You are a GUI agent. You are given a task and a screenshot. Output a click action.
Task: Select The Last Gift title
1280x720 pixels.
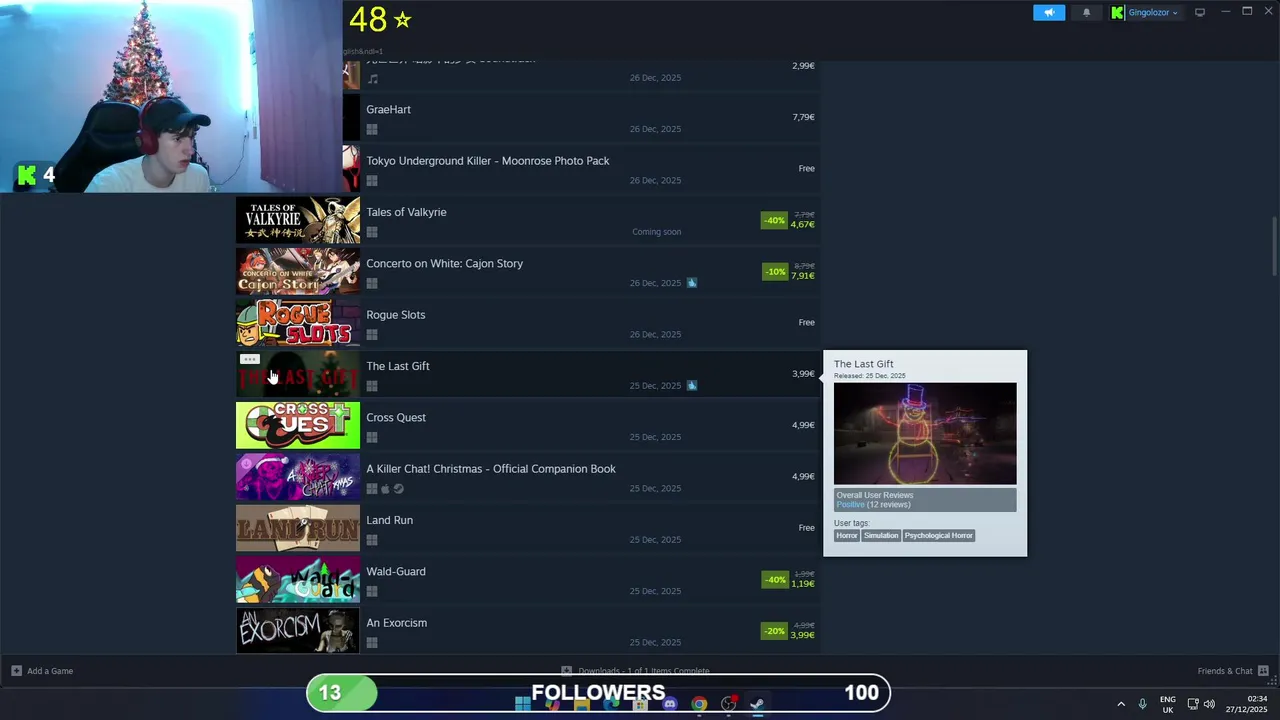click(x=397, y=366)
